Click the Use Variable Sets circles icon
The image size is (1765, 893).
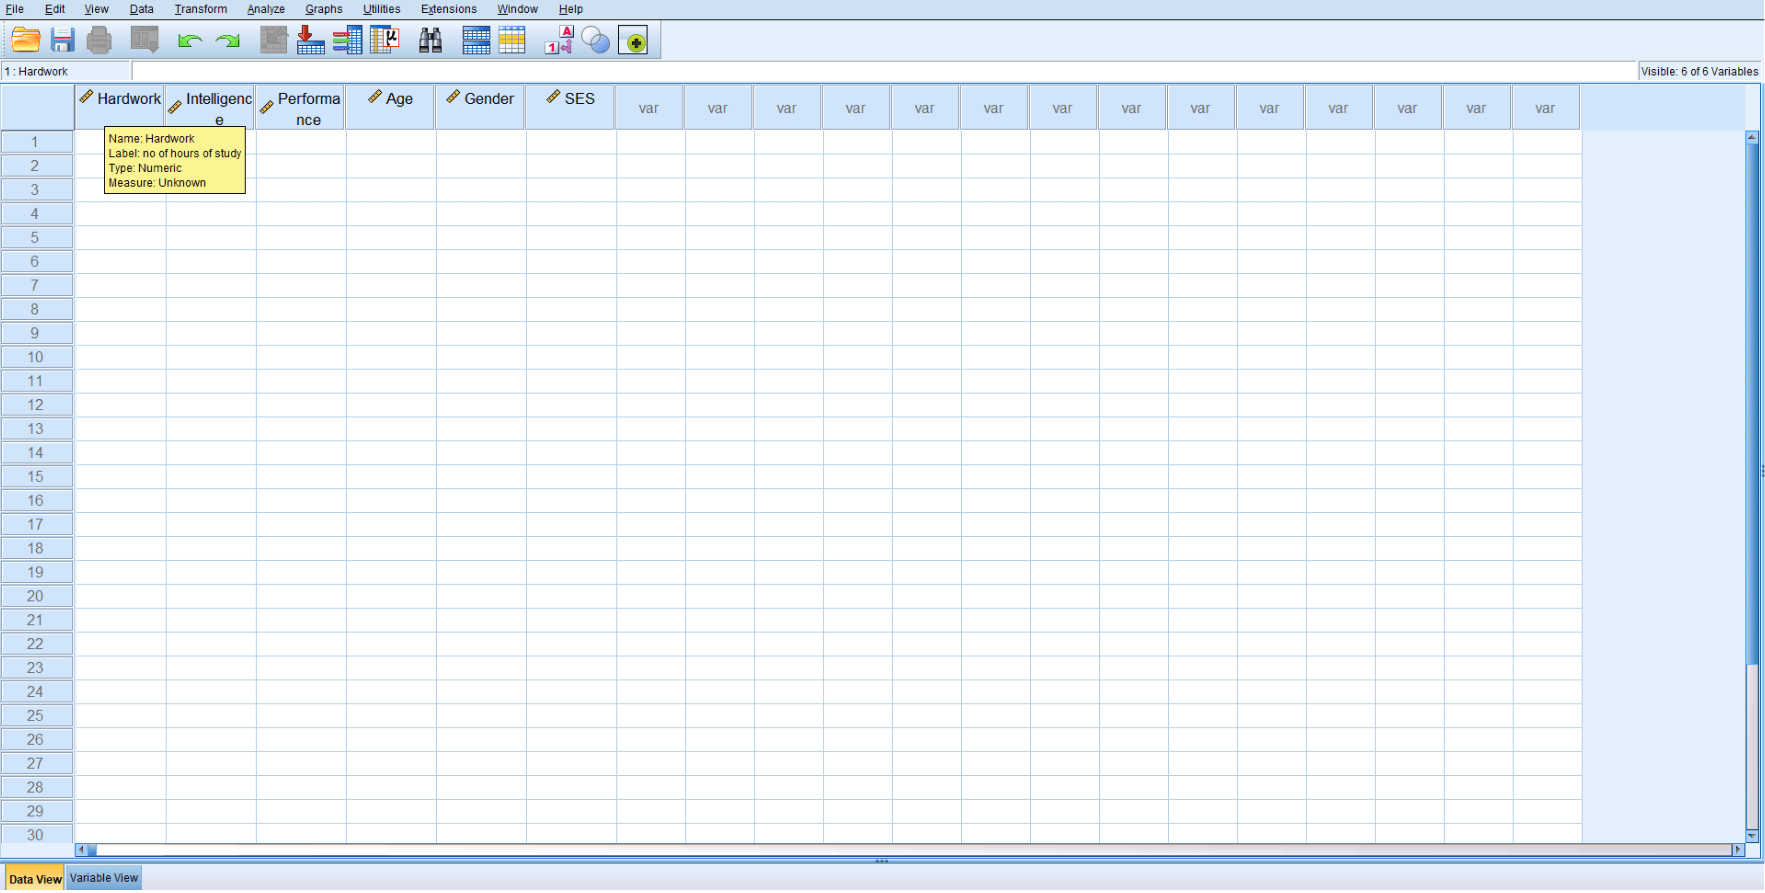coord(595,40)
